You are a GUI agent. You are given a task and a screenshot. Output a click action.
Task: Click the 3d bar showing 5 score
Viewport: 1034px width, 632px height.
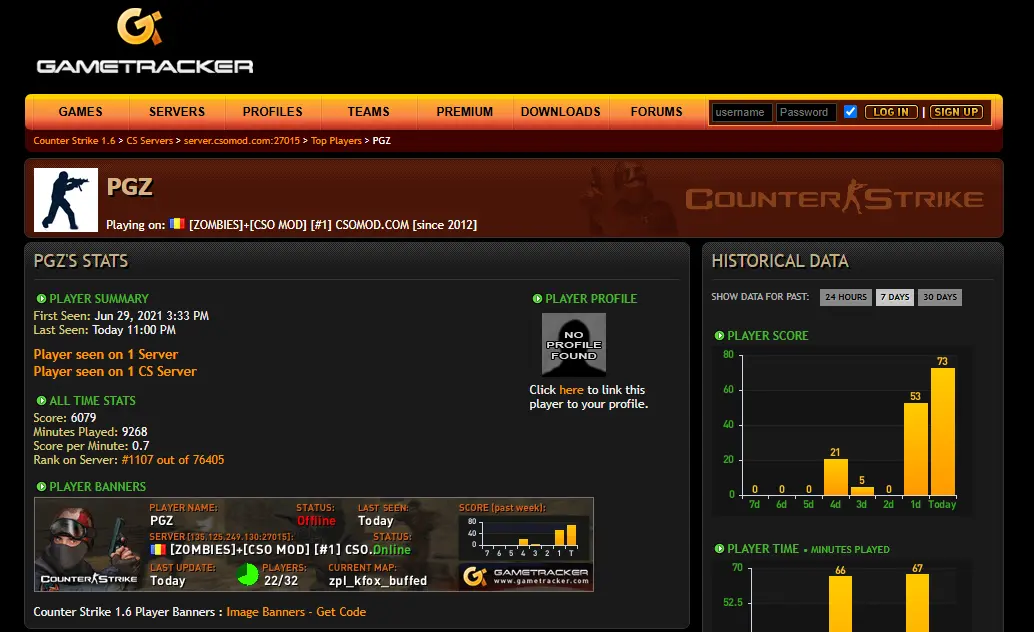(x=862, y=491)
